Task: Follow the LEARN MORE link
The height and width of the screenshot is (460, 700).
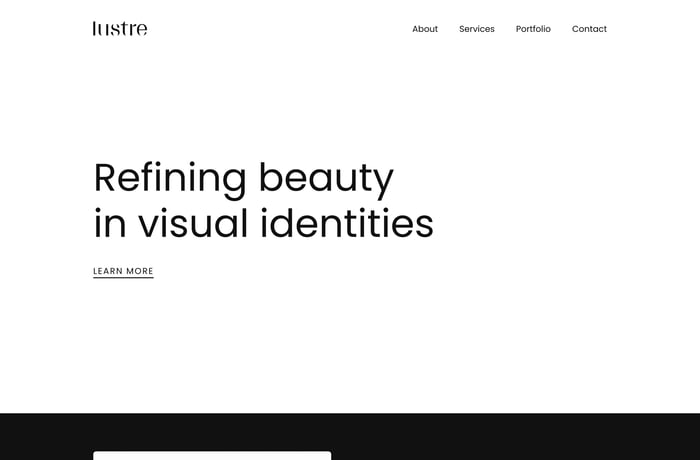Action: tap(123, 272)
